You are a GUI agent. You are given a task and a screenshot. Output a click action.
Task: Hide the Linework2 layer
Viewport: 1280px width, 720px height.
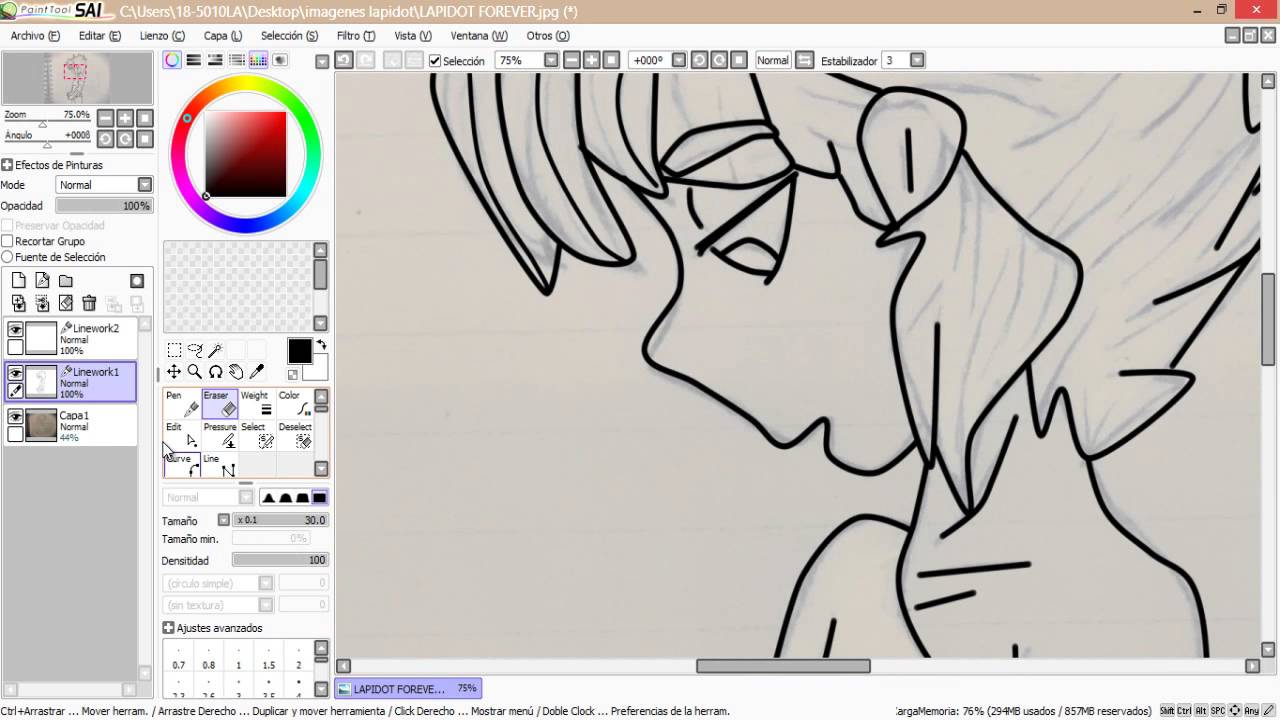tap(15, 329)
